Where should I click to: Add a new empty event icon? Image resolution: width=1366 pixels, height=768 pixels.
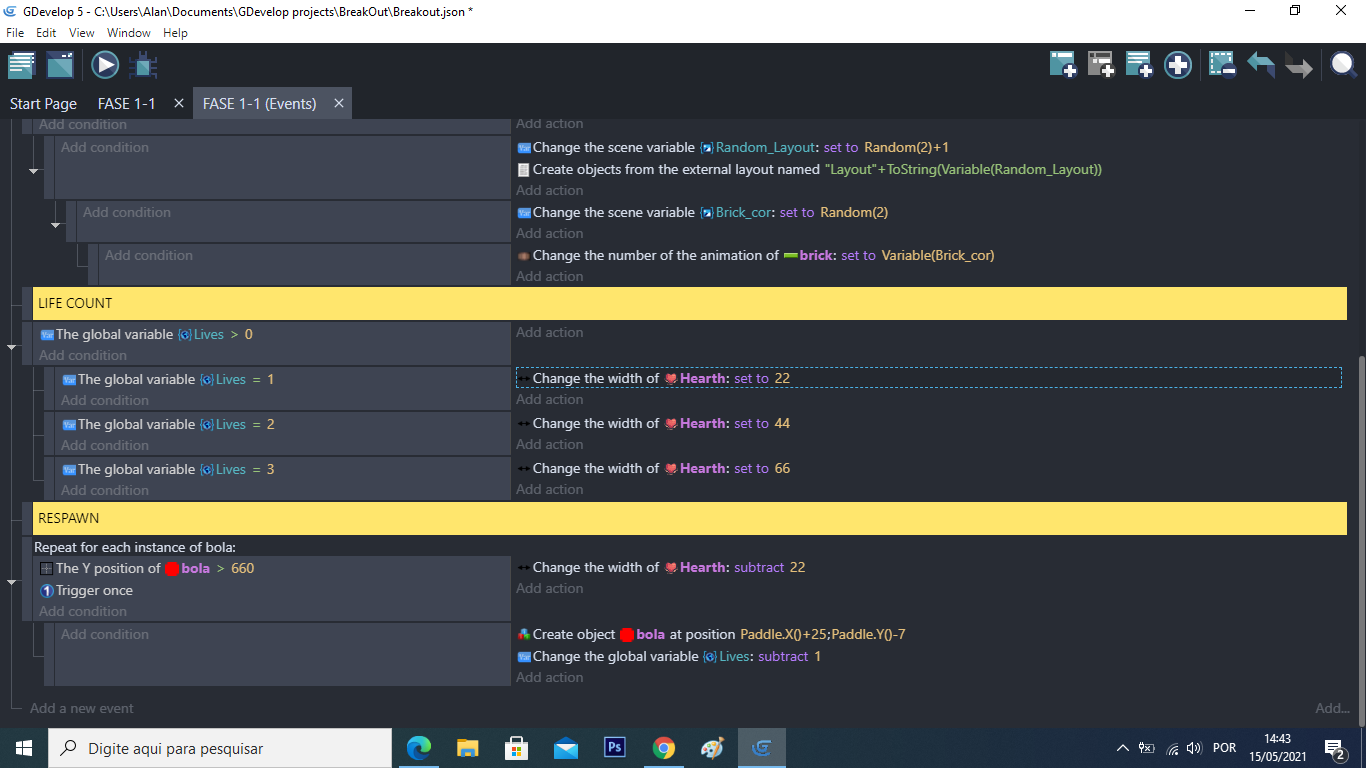pos(1062,65)
